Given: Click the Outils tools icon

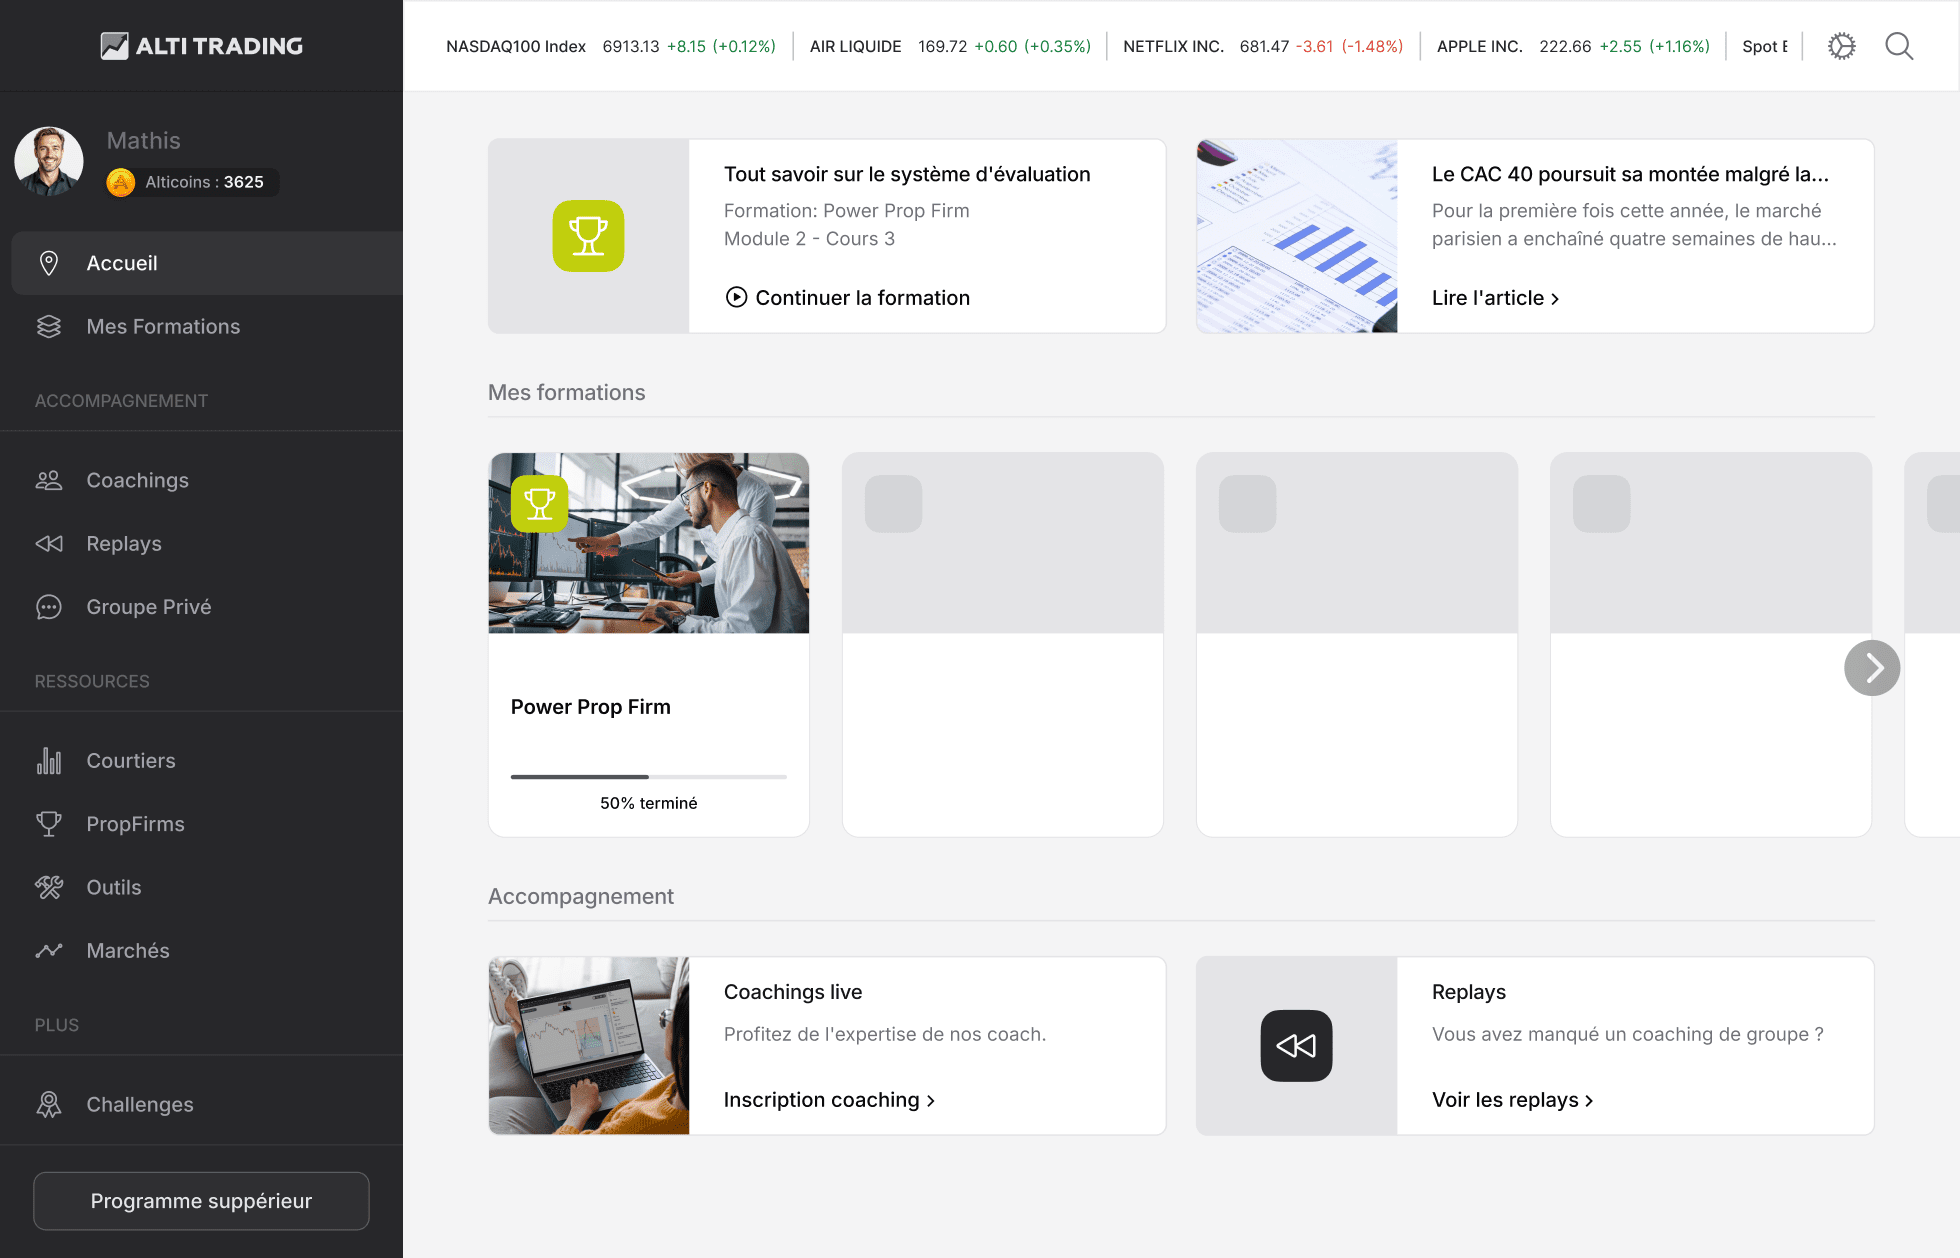Looking at the screenshot, I should coord(48,887).
